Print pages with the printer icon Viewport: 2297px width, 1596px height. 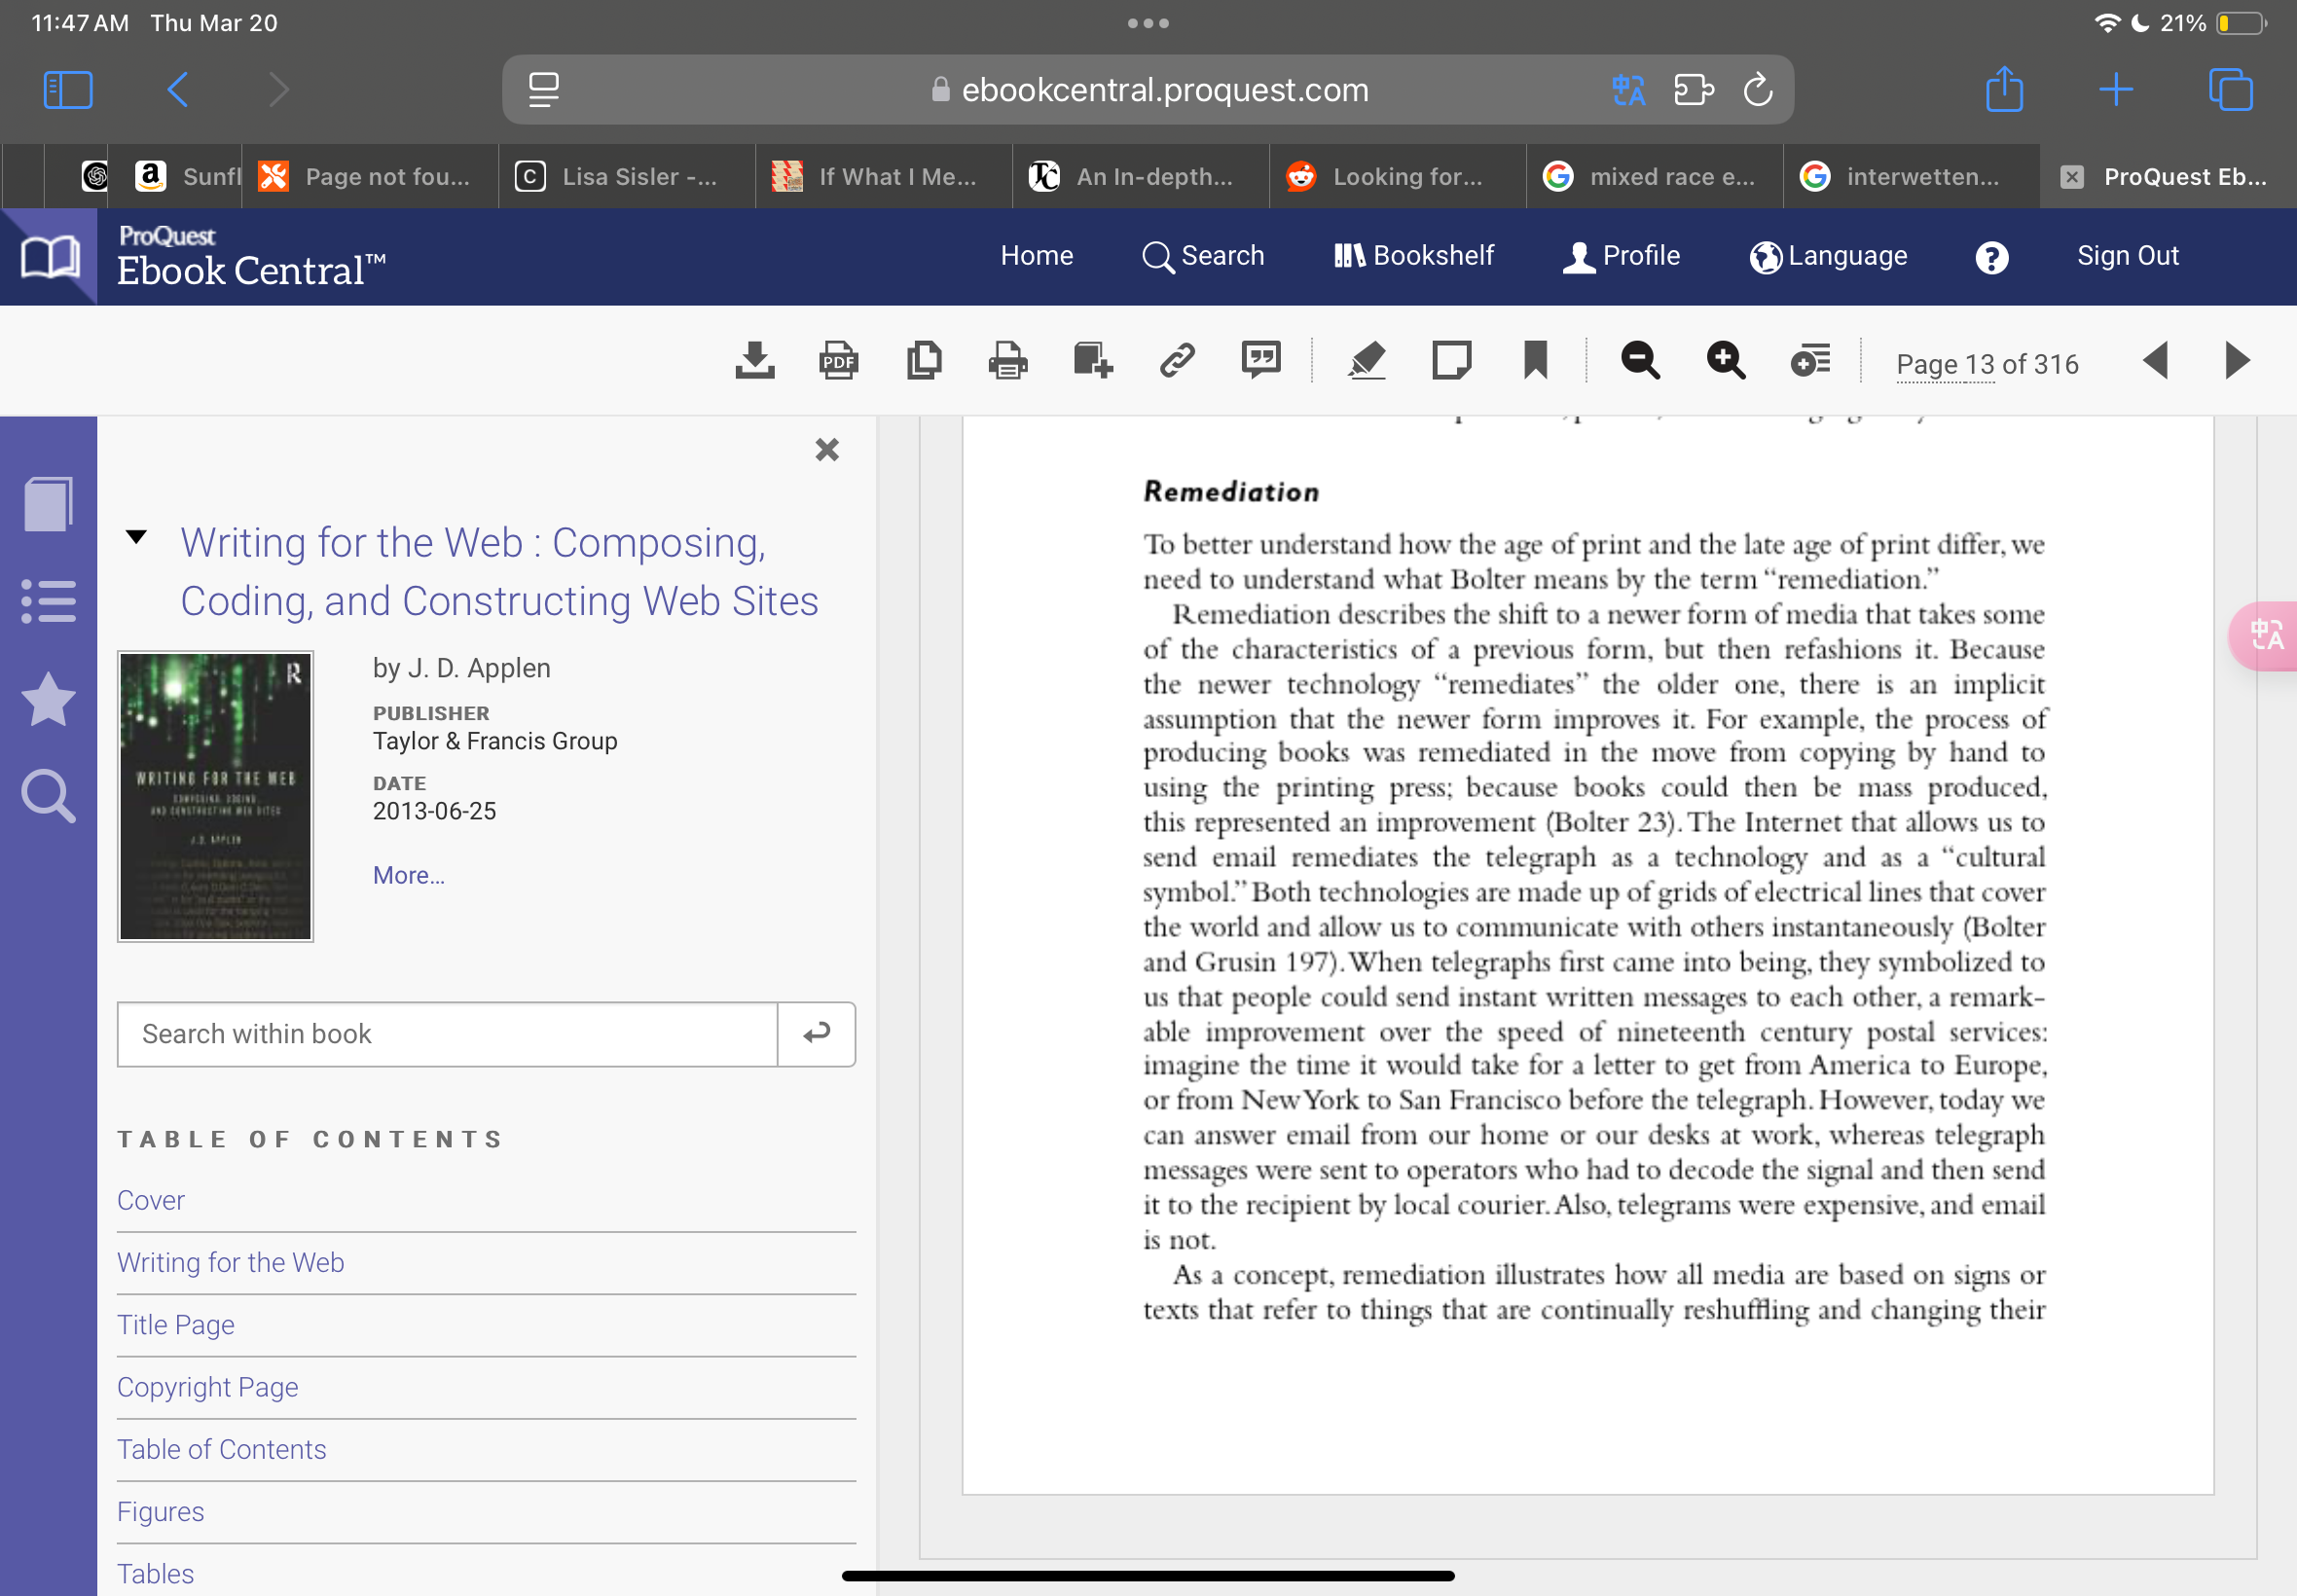point(1008,361)
